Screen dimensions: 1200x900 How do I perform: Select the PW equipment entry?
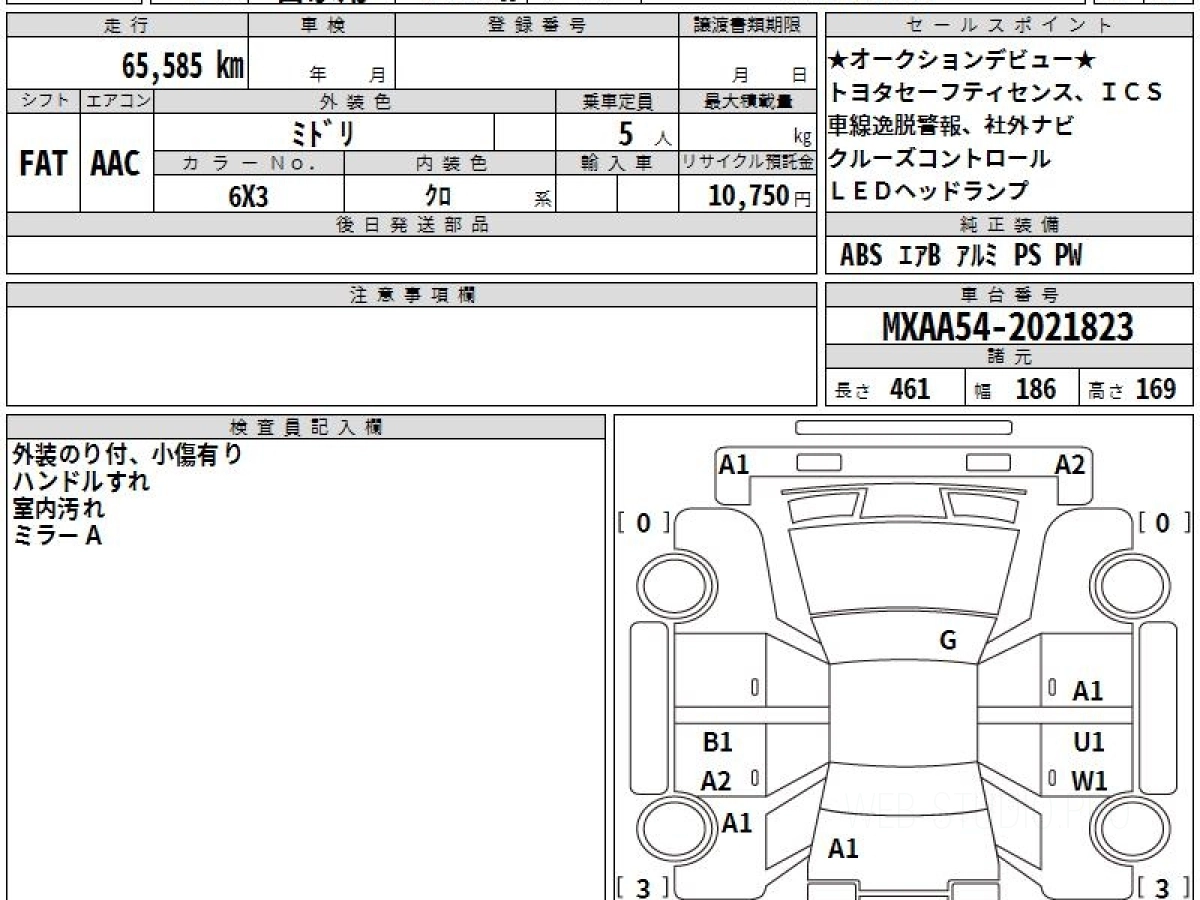click(1068, 255)
